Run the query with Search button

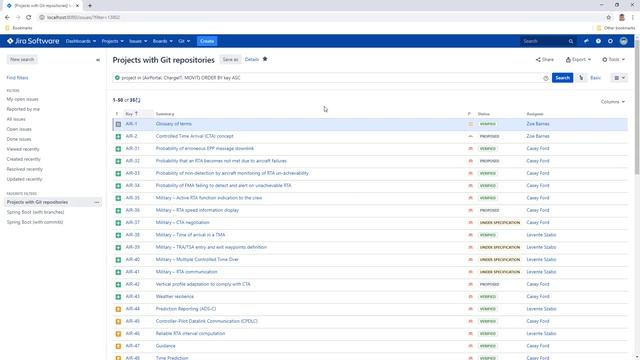562,78
